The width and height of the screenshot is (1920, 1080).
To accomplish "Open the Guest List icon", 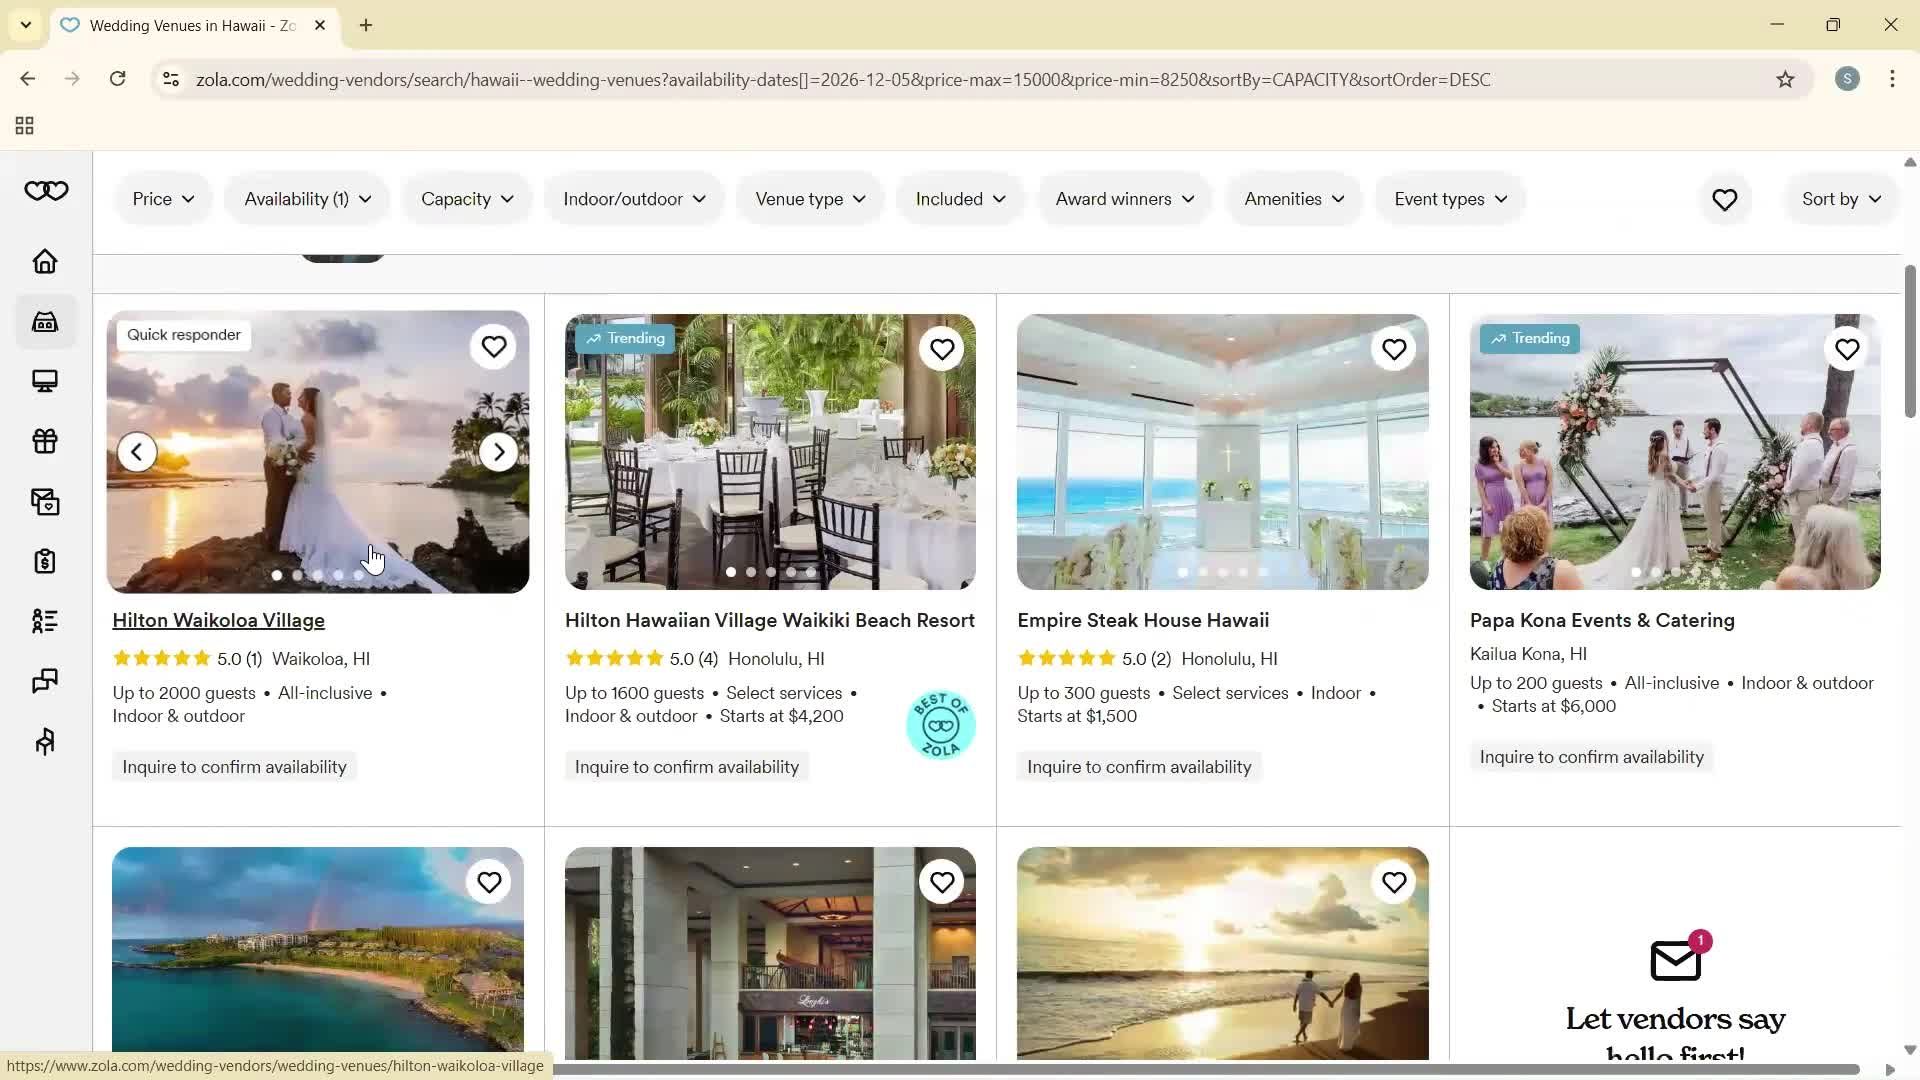I will pos(44,621).
